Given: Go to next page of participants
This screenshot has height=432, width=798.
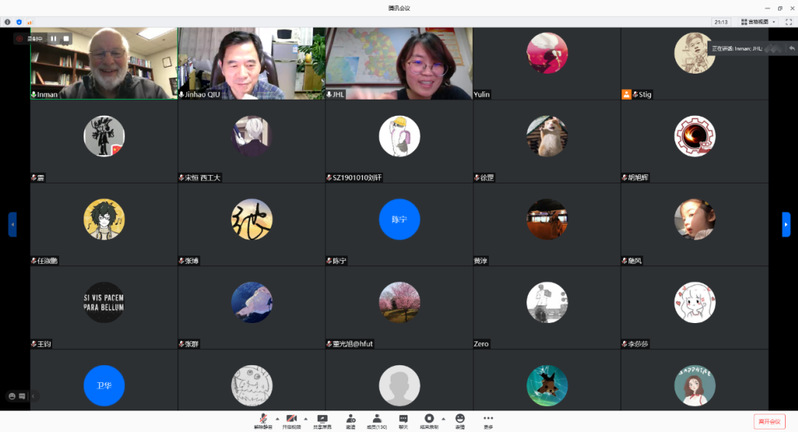Looking at the screenshot, I should (x=786, y=224).
